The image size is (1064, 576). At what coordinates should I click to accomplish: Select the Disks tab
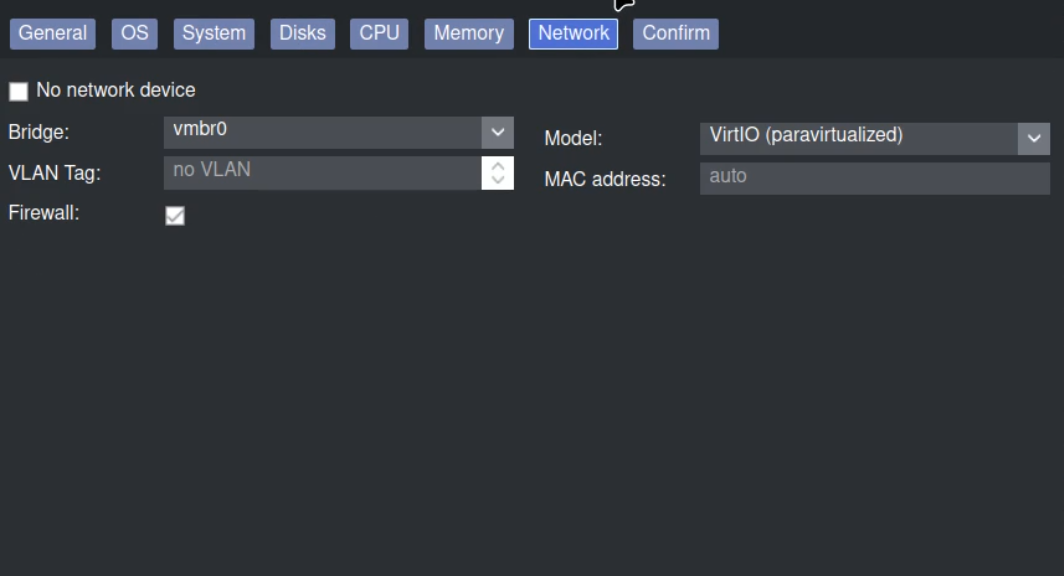pyautogui.click(x=302, y=33)
